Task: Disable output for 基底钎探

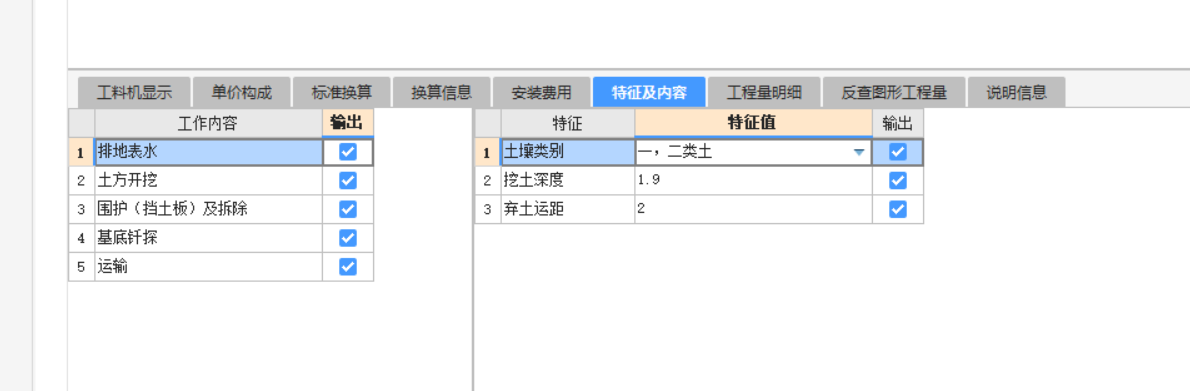Action: click(348, 238)
